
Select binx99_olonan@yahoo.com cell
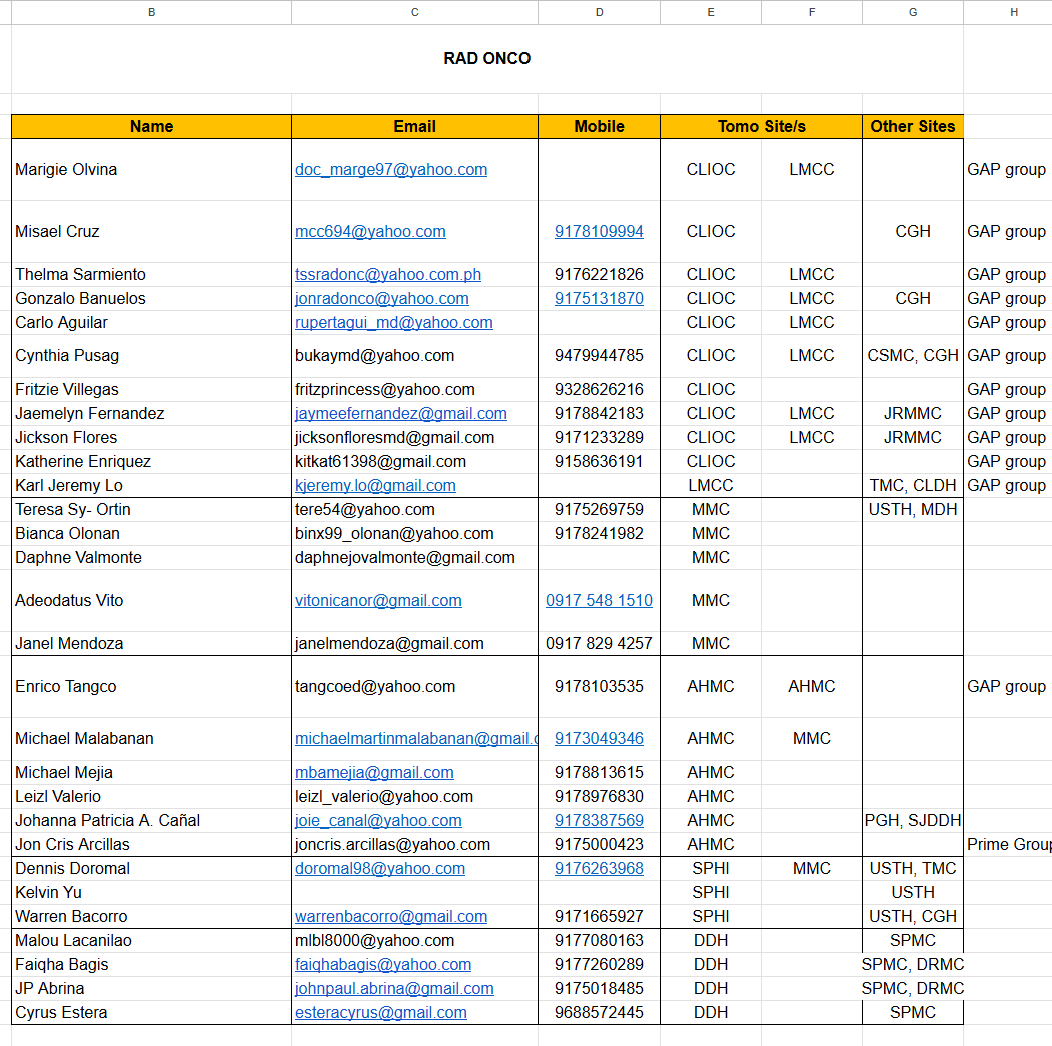coord(415,533)
